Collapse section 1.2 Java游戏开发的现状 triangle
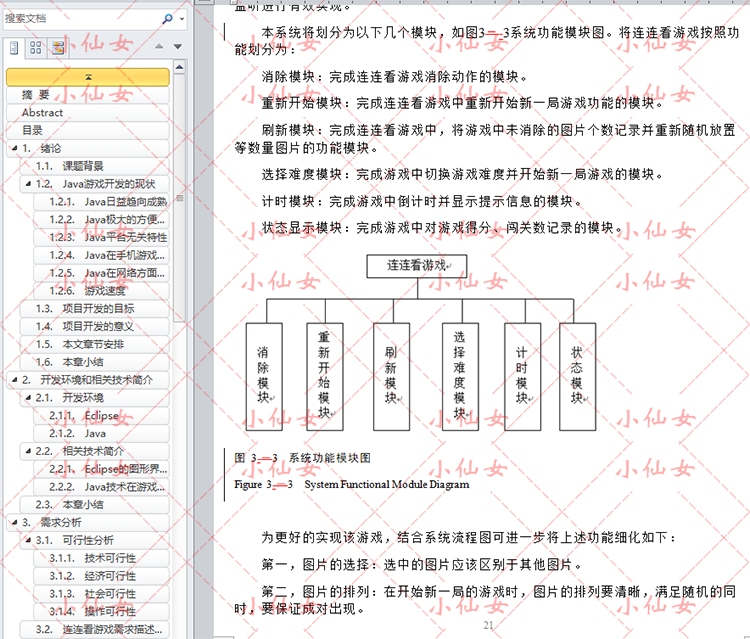750x639 pixels. coord(28,184)
